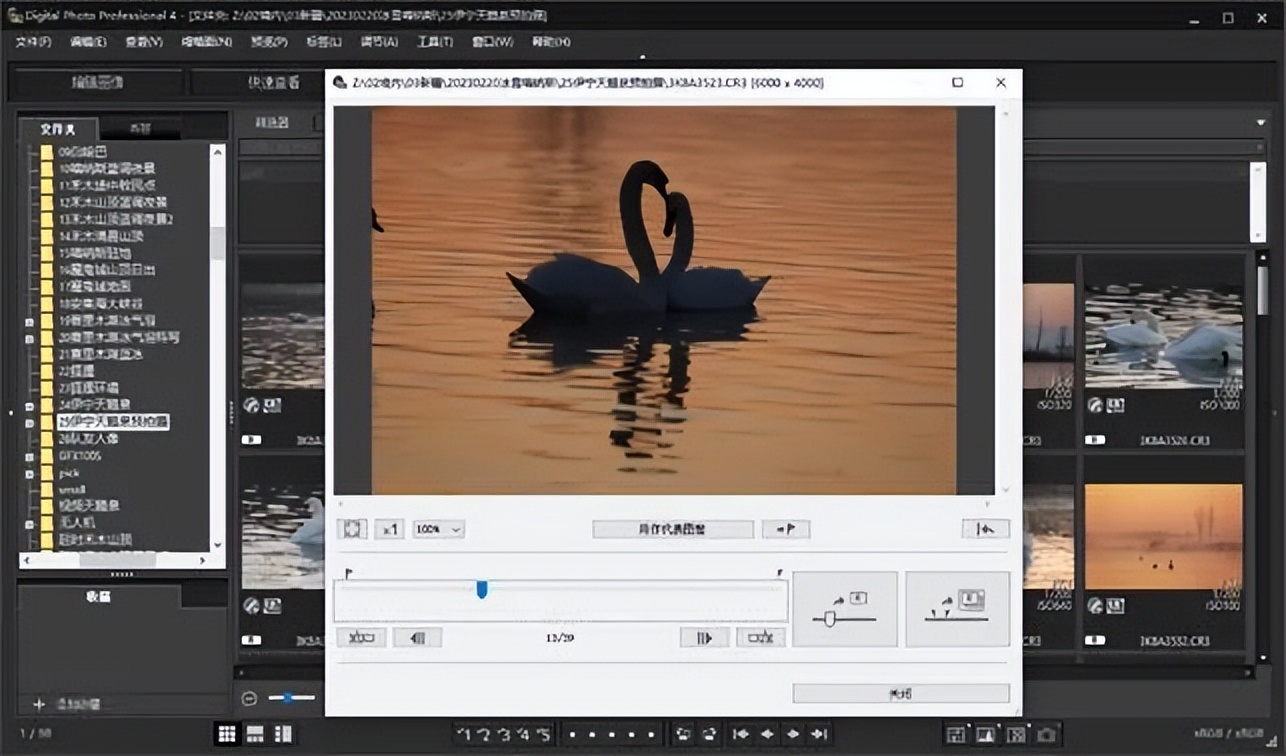Image resolution: width=1286 pixels, height=756 pixels.
Task: Click the fit-to-window icon in the burst dialog
Action: (351, 529)
